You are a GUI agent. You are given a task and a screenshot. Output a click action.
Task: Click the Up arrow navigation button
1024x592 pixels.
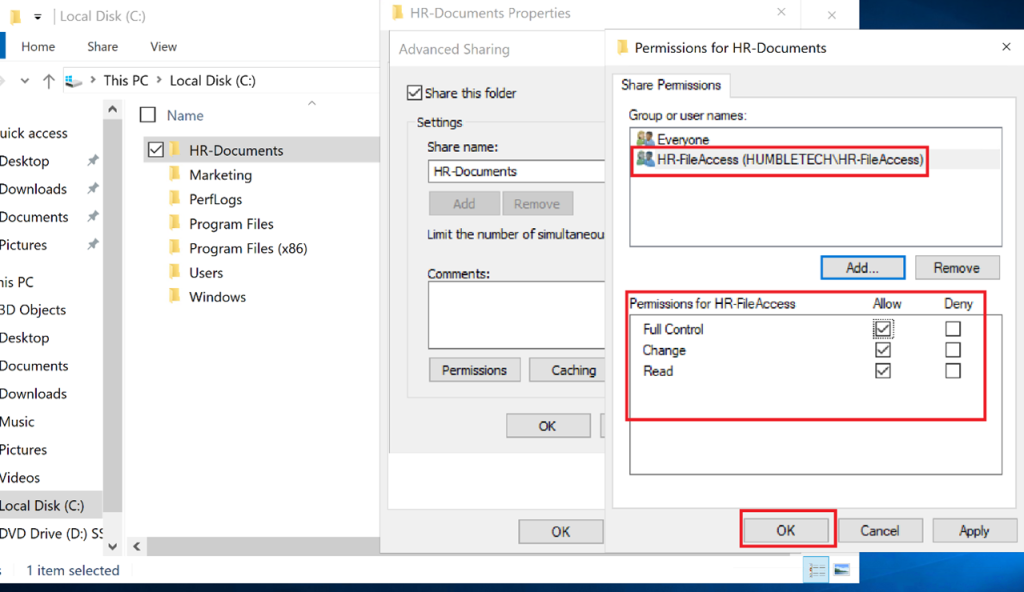pos(48,81)
